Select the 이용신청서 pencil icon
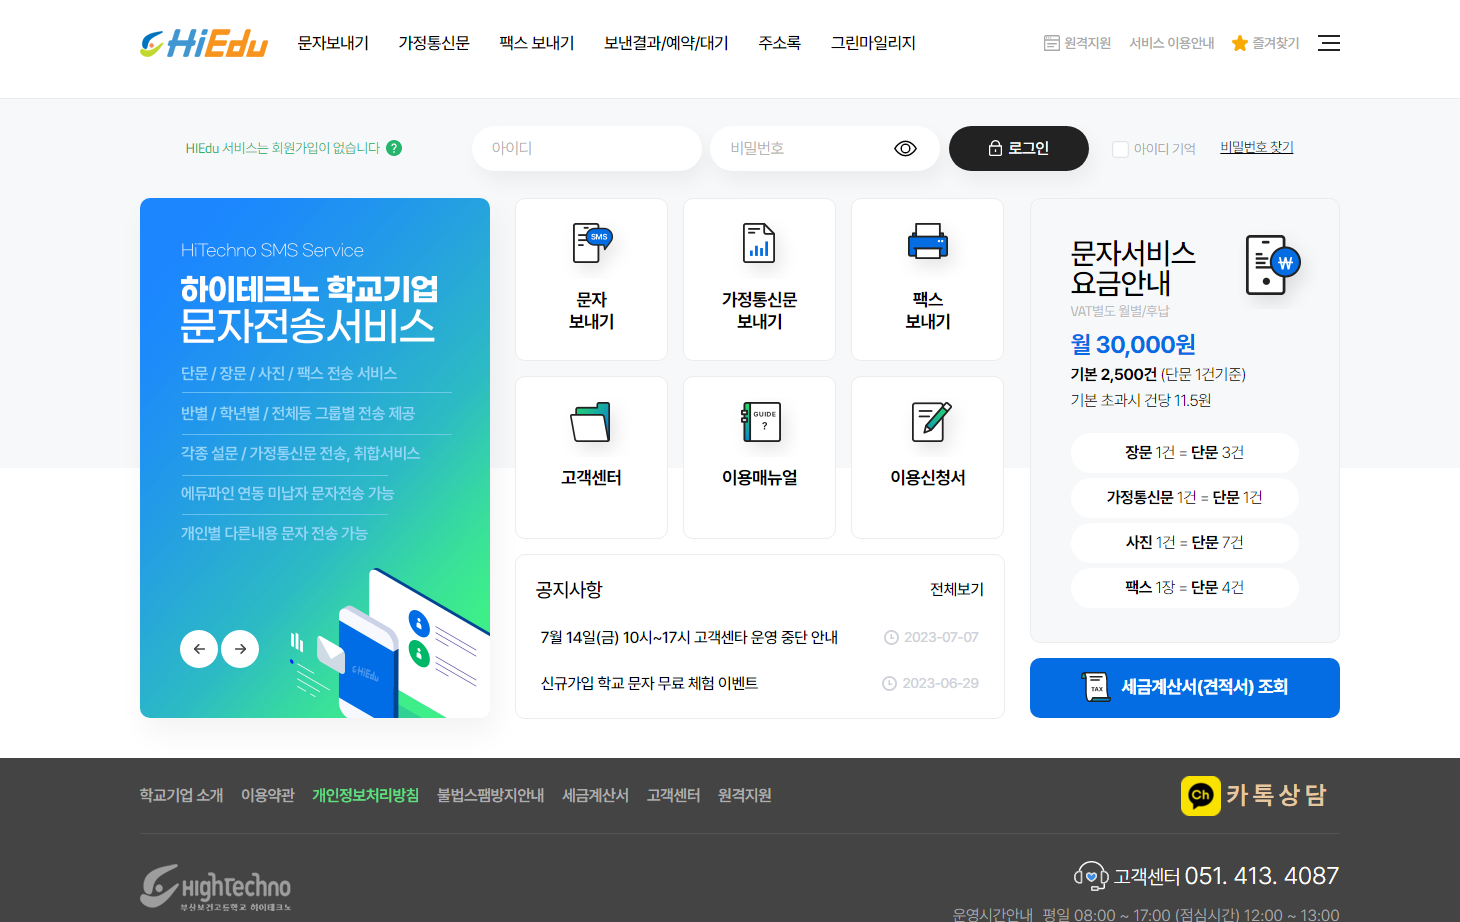 926,422
